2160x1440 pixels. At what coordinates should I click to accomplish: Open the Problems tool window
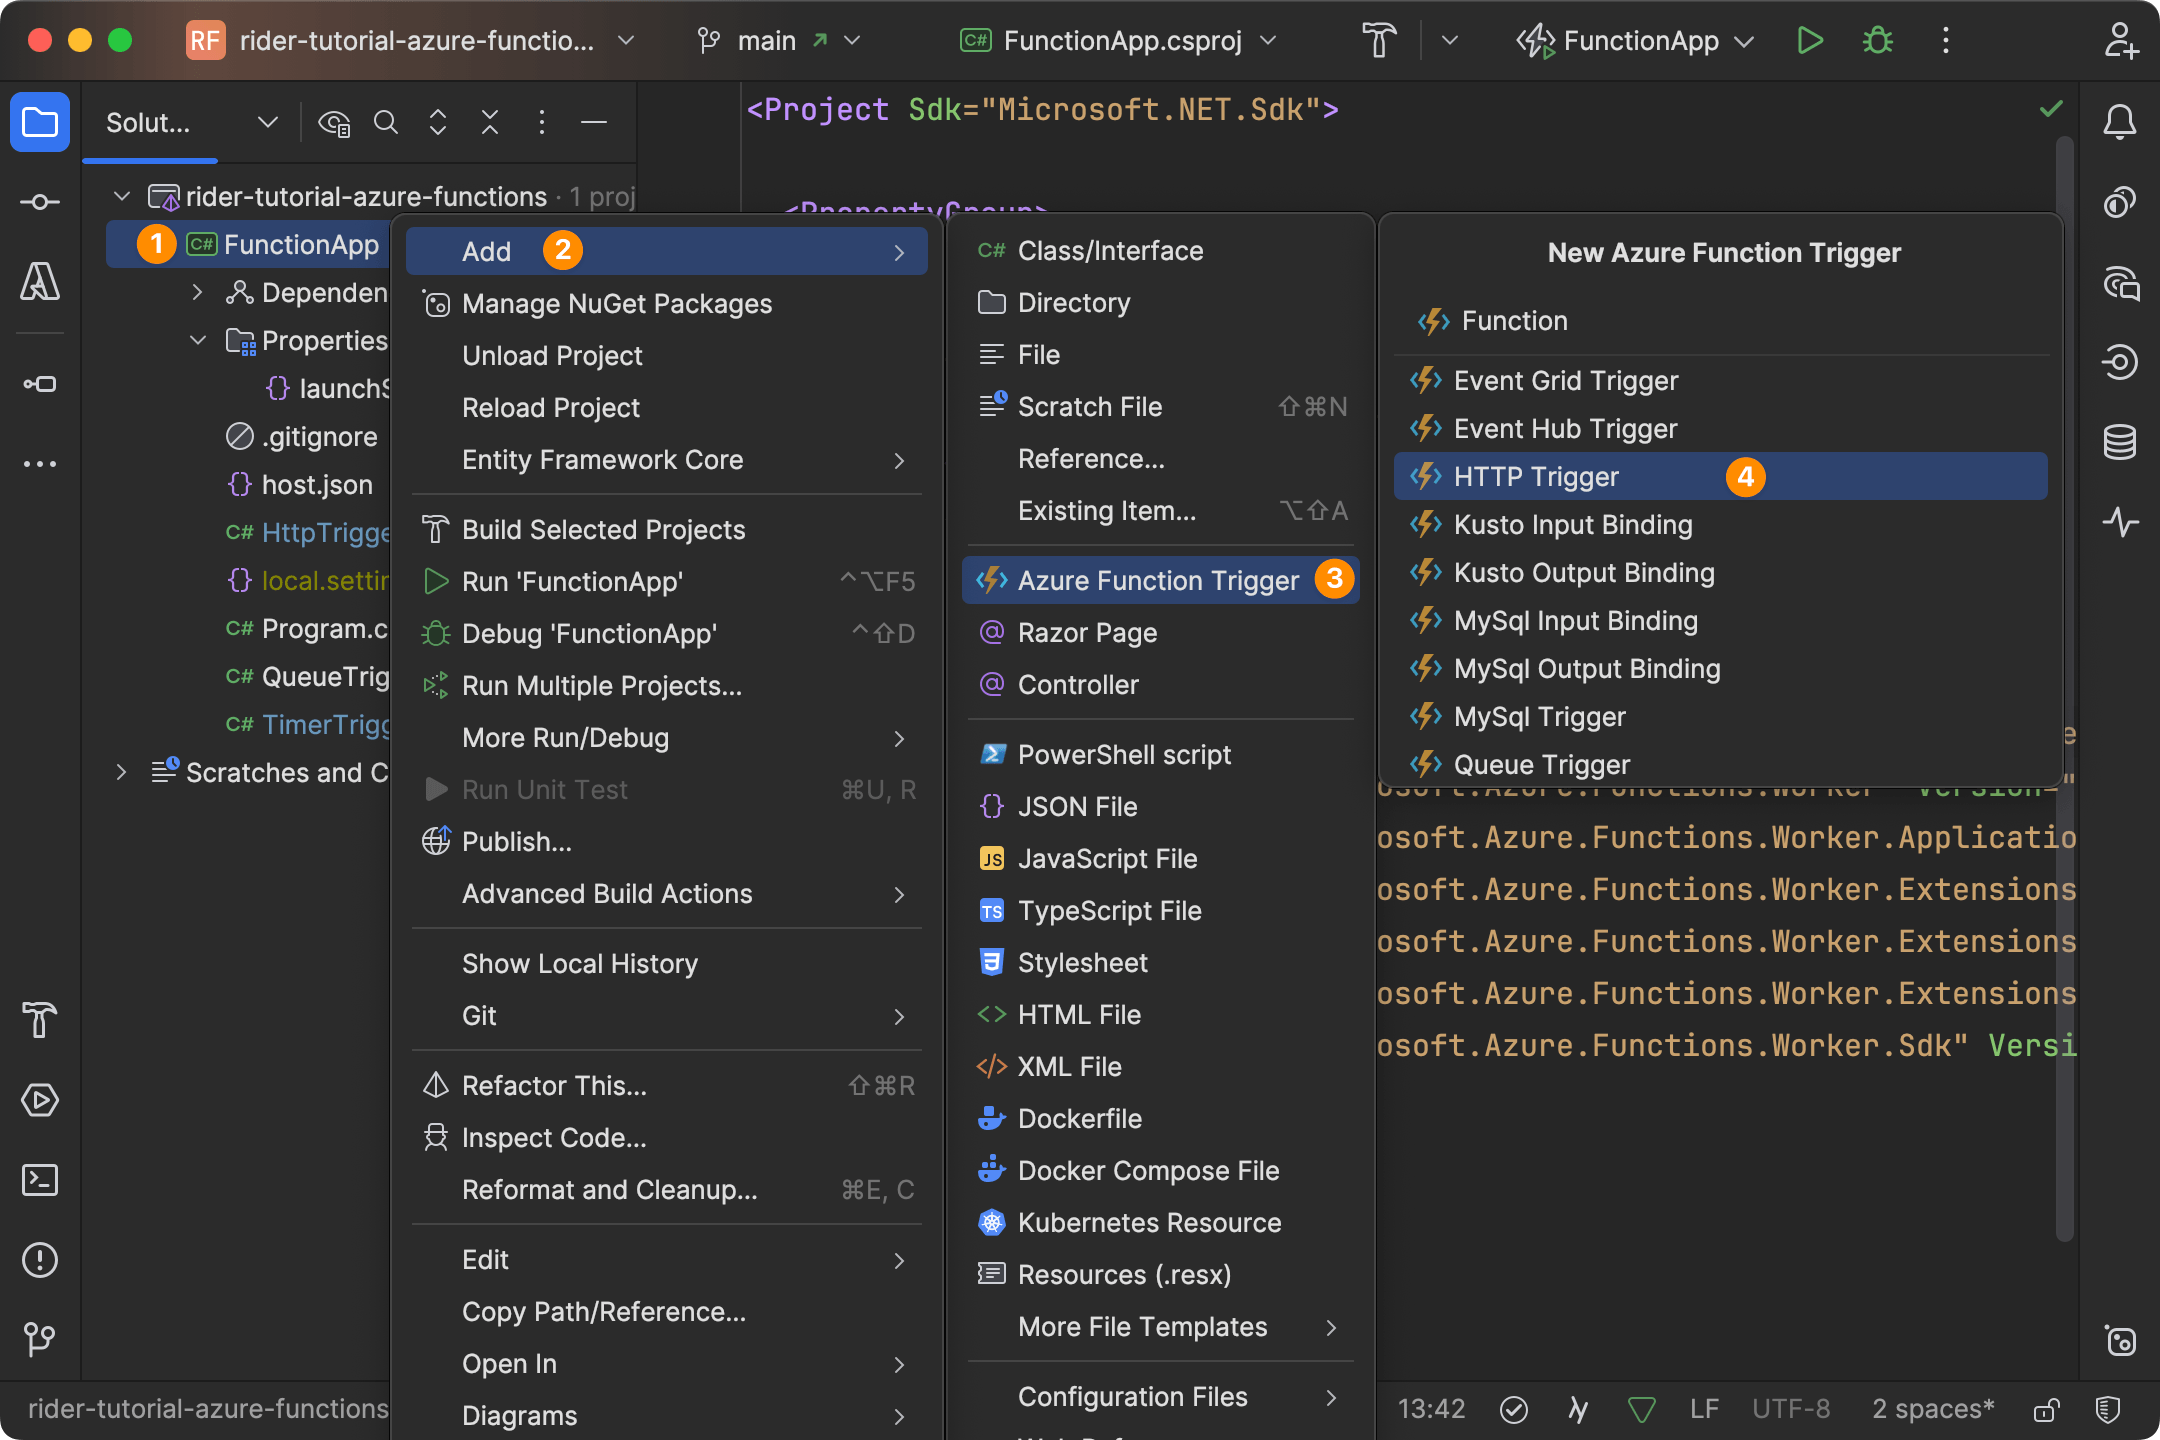click(x=40, y=1260)
